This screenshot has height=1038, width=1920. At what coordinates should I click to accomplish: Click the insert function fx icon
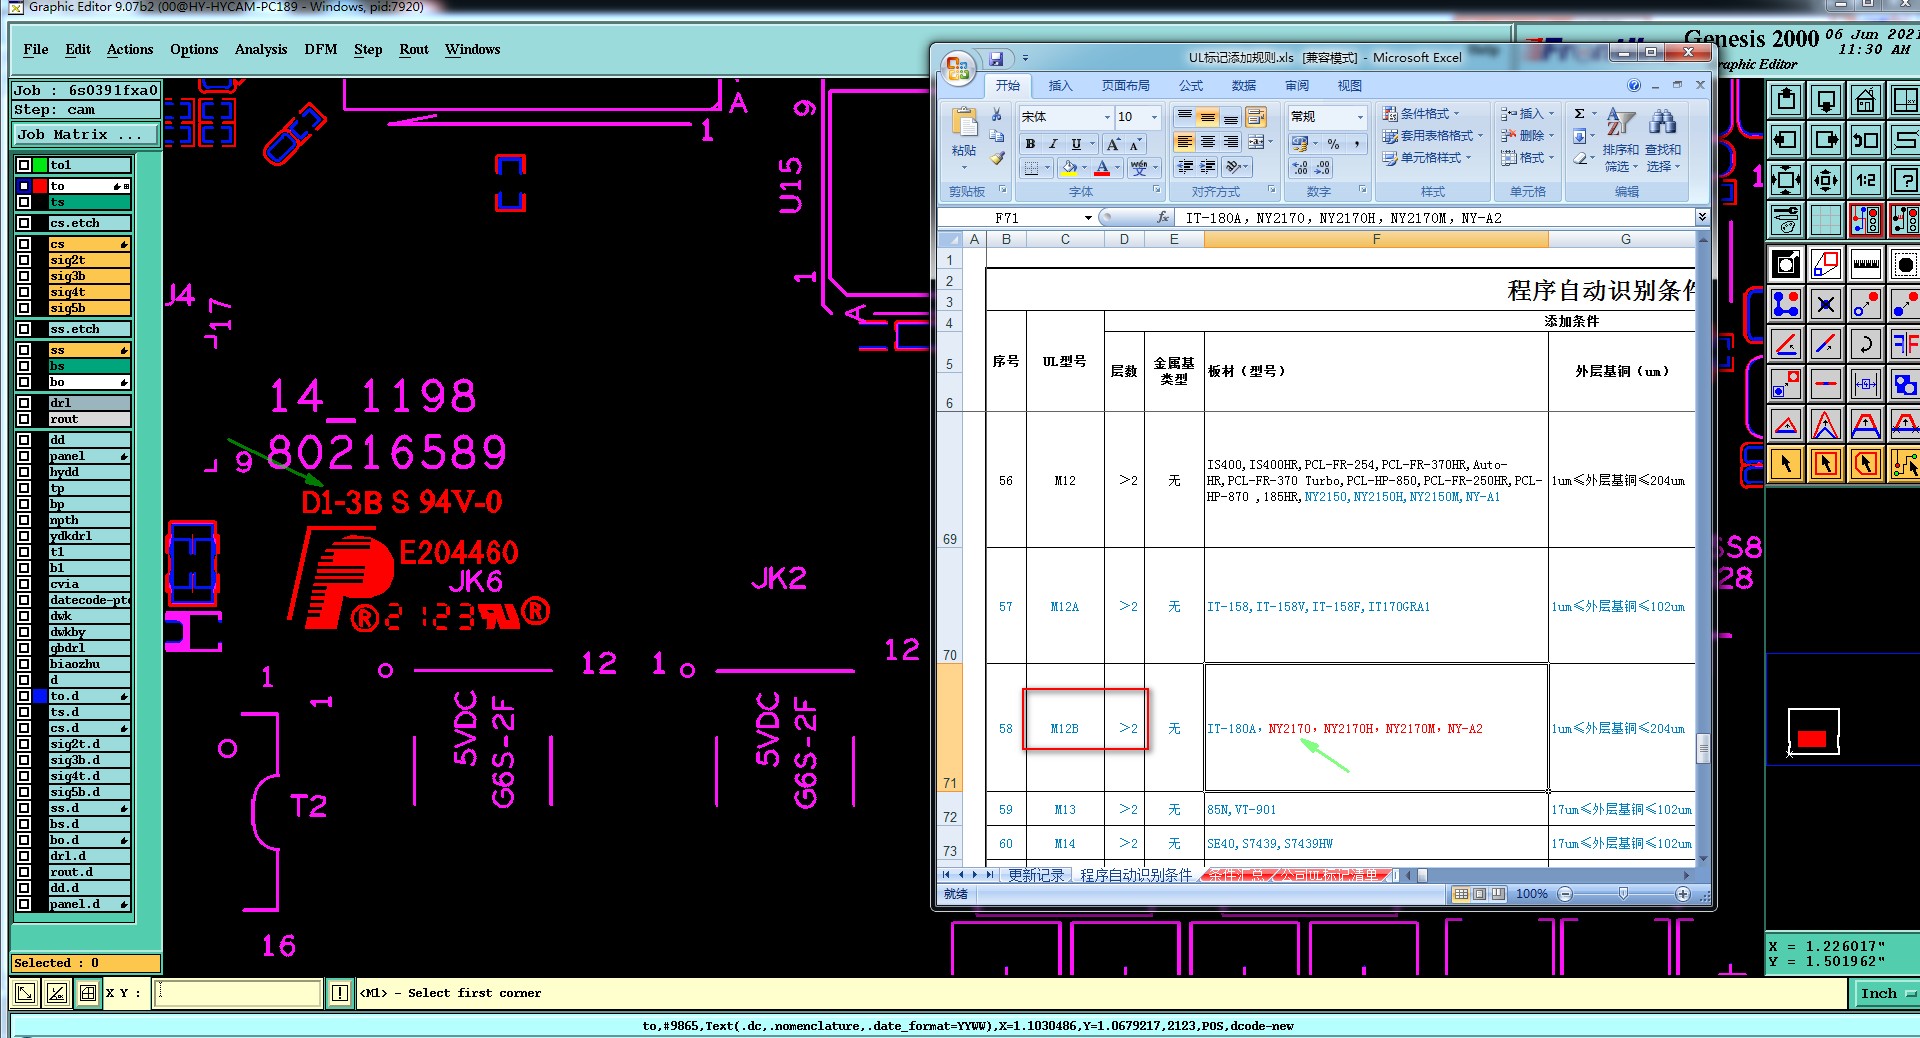pyautogui.click(x=1162, y=217)
